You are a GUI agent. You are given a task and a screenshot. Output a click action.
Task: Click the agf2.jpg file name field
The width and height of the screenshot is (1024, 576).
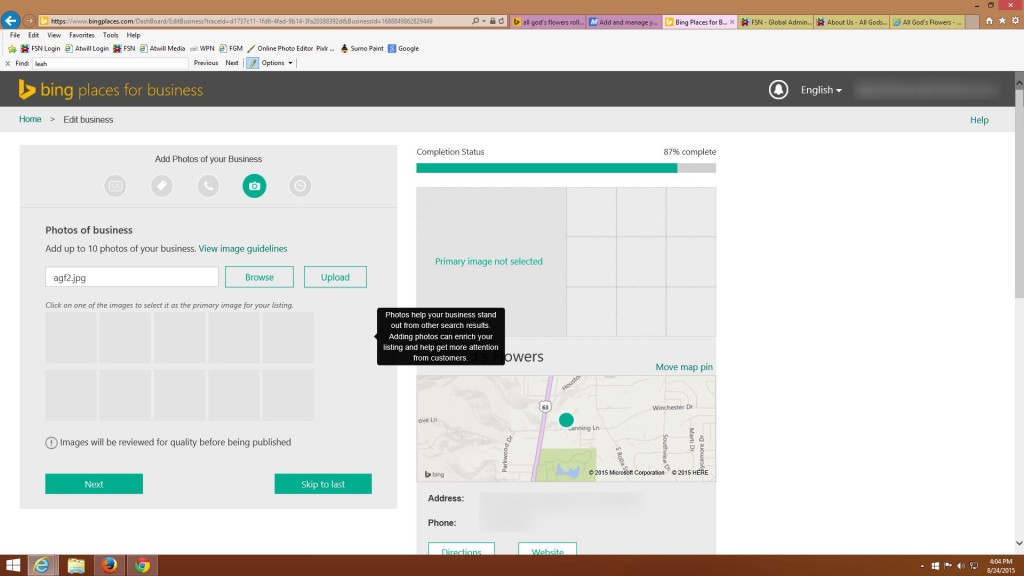[x=131, y=277]
